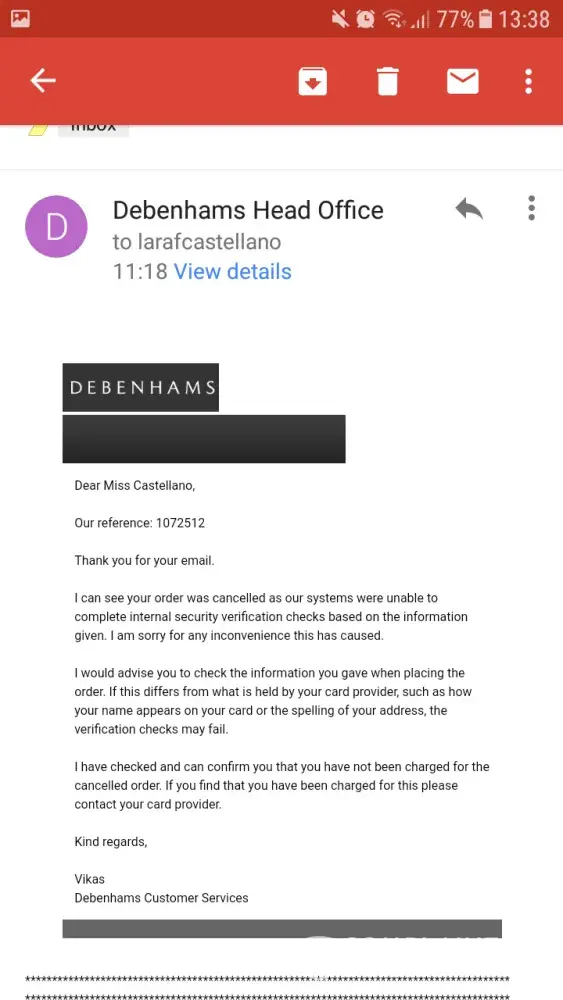Mark email as unread with the envelope icon
The image size is (563, 1000).
(462, 81)
